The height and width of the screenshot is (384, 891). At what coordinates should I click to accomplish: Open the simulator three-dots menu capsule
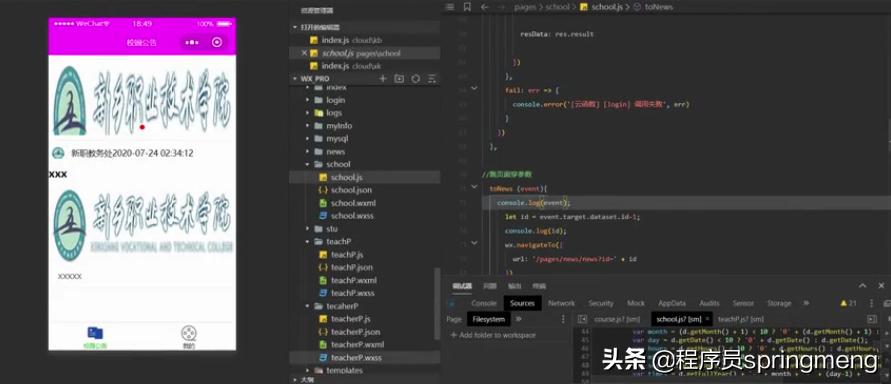coord(192,43)
